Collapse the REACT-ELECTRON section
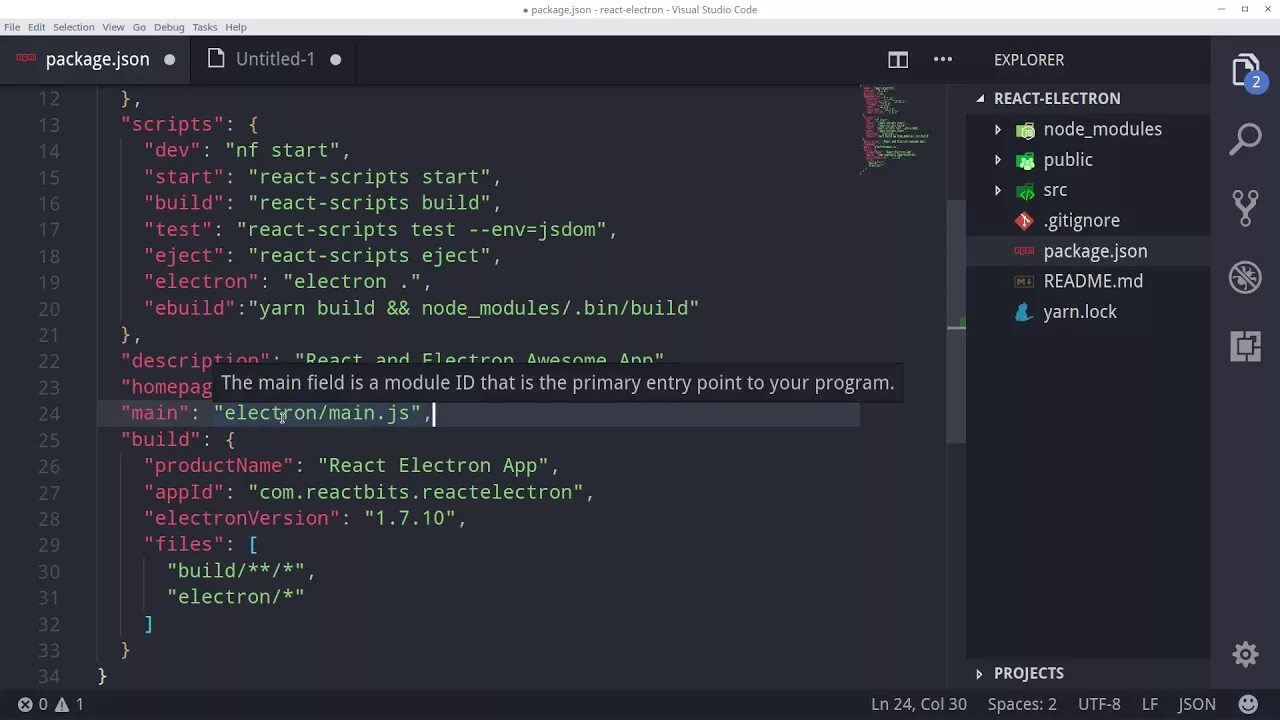Screen dimensions: 1280x720 pos(980,99)
